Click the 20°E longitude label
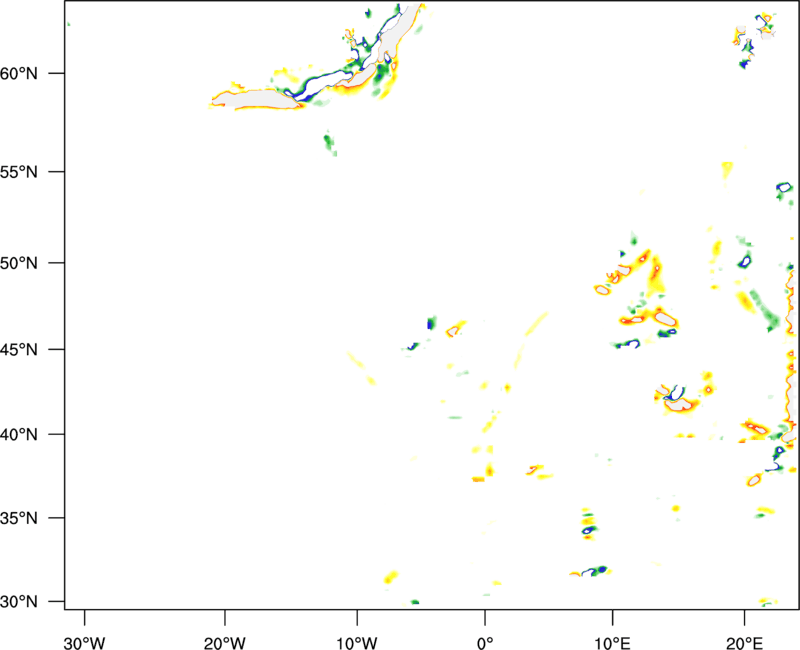 point(744,643)
